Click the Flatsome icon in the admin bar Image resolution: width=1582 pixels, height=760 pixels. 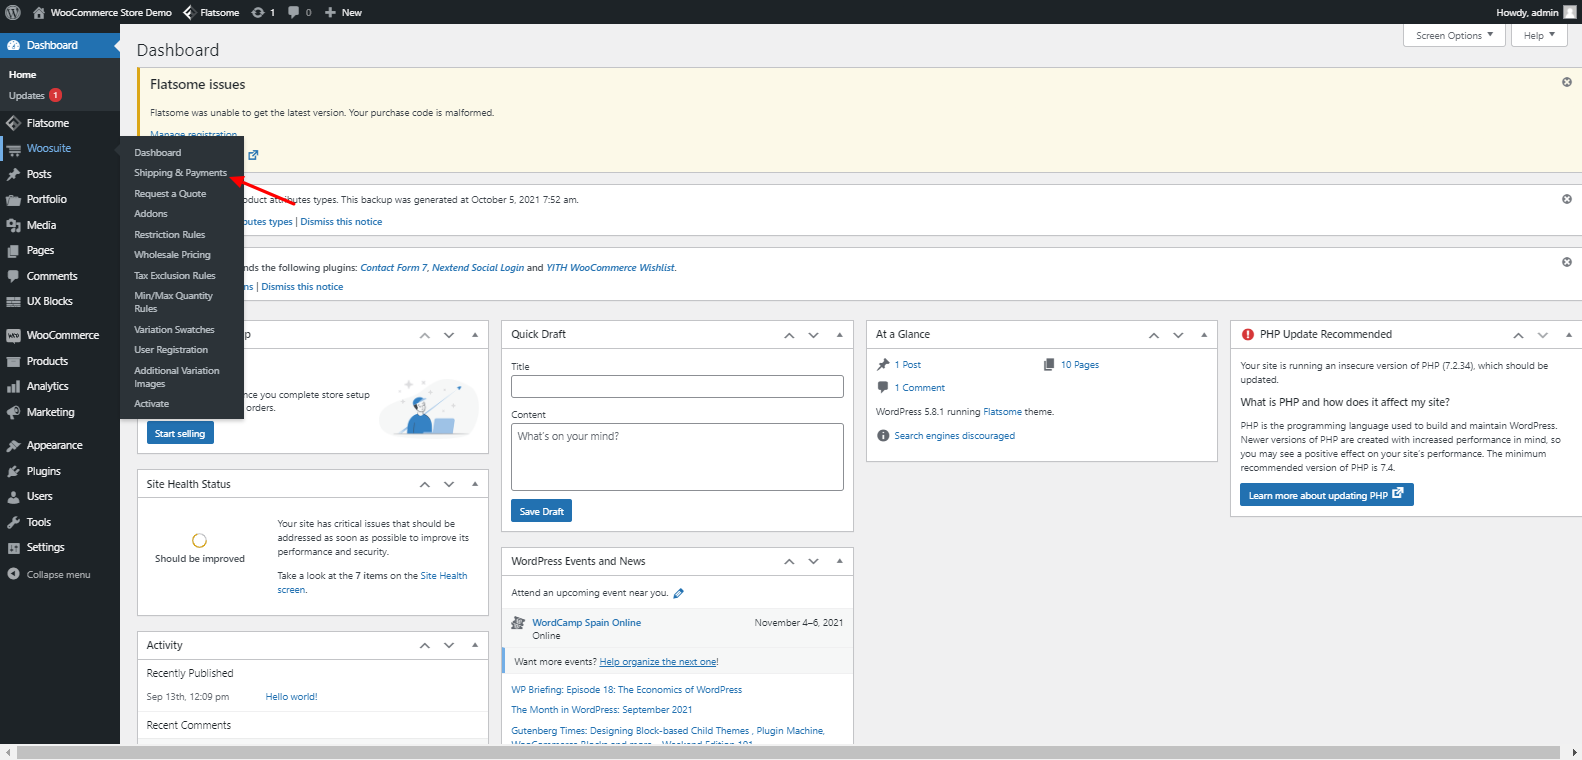189,12
